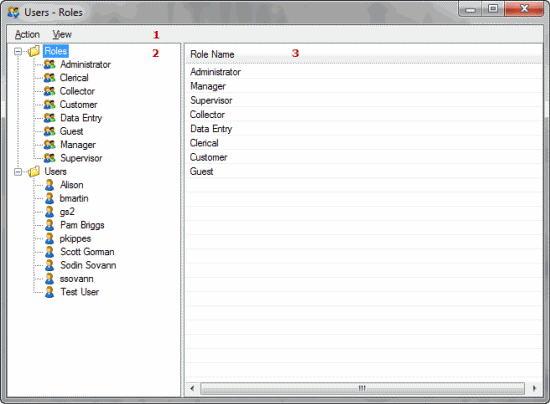Select user name Sodin Sovann
The width and height of the screenshot is (550, 404).
pos(88,265)
